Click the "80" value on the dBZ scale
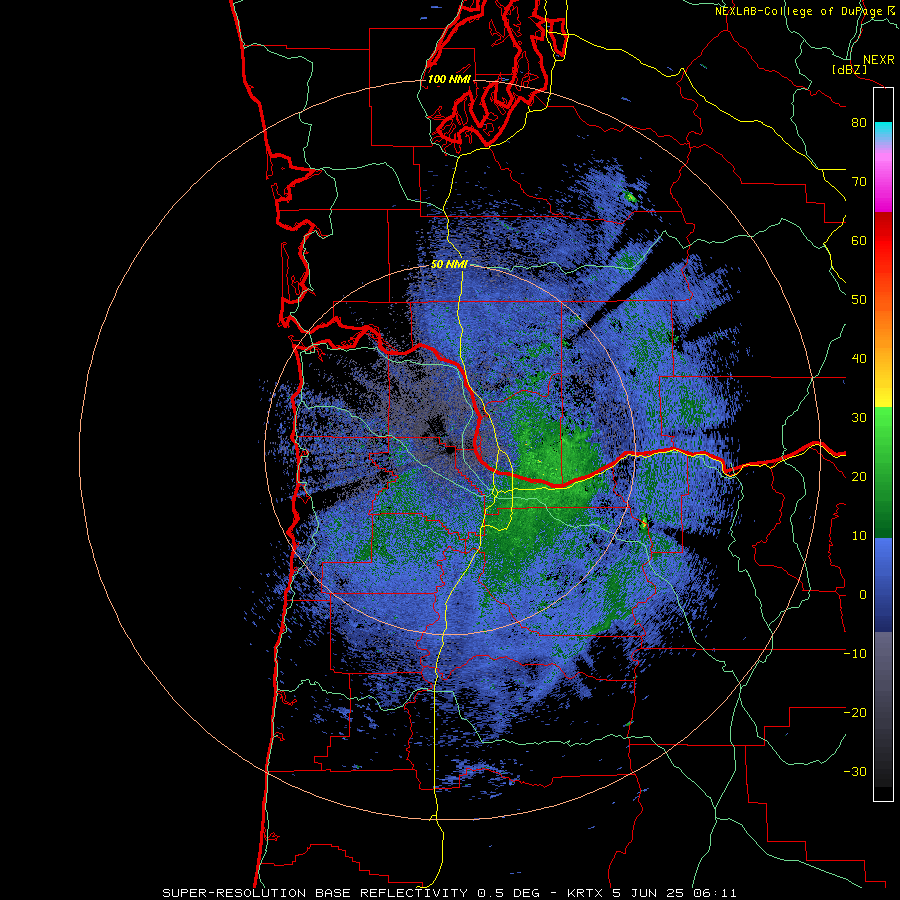This screenshot has height=900, width=900. pos(859,123)
